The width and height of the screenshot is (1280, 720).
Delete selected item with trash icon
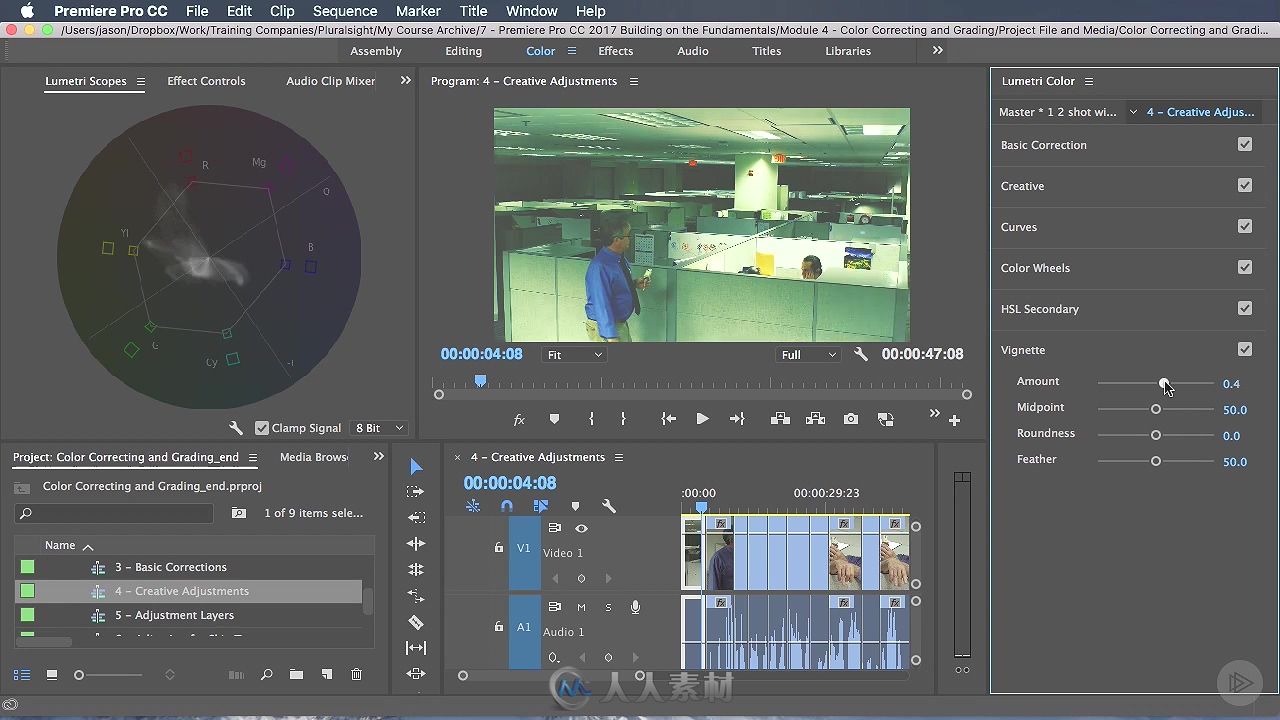(356, 675)
